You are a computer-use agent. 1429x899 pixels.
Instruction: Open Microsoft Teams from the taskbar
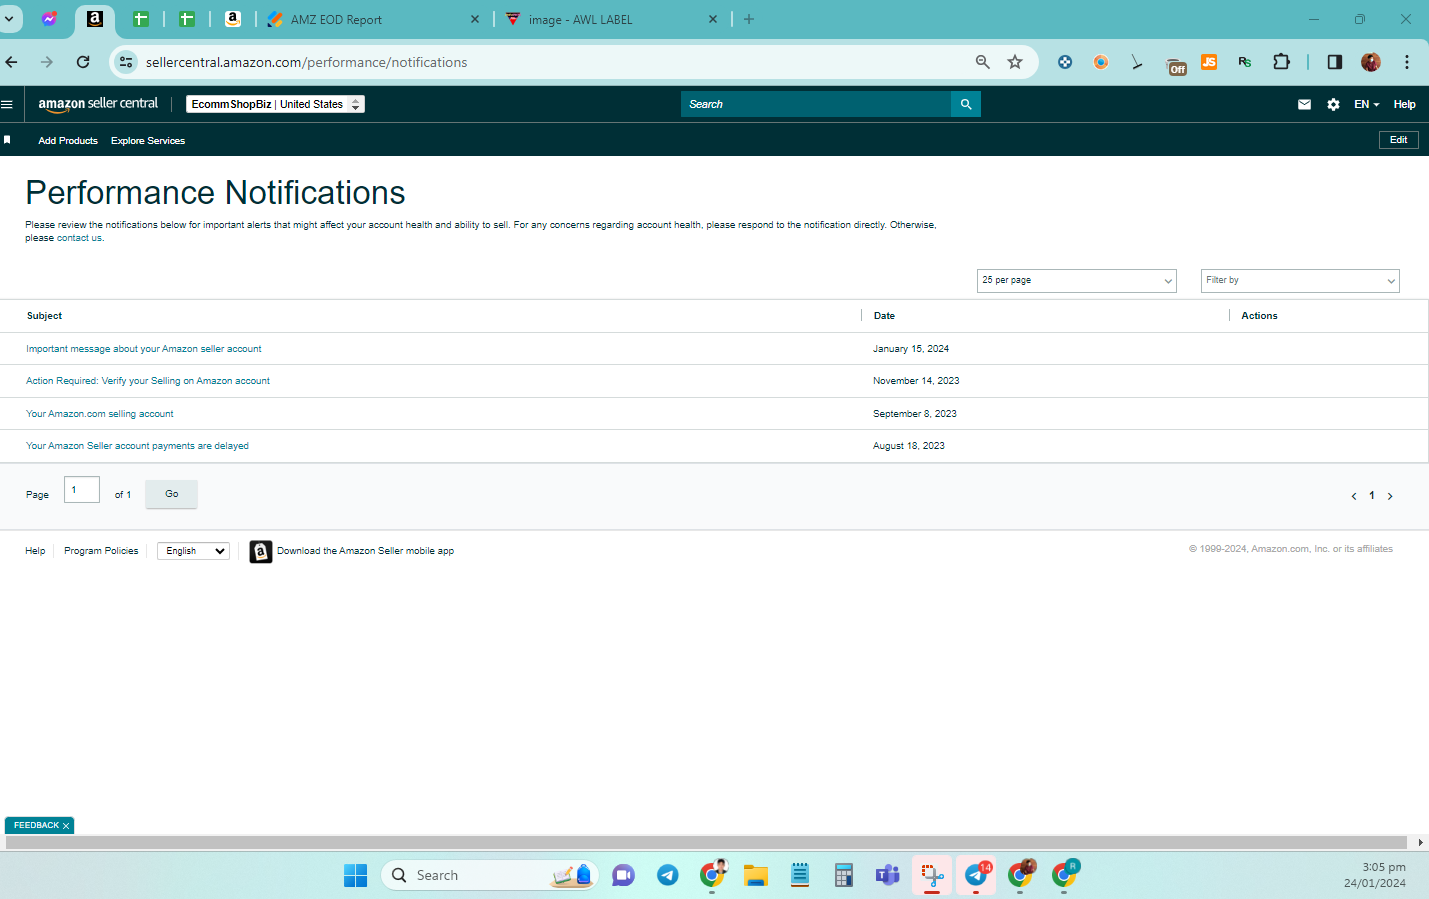tap(887, 875)
